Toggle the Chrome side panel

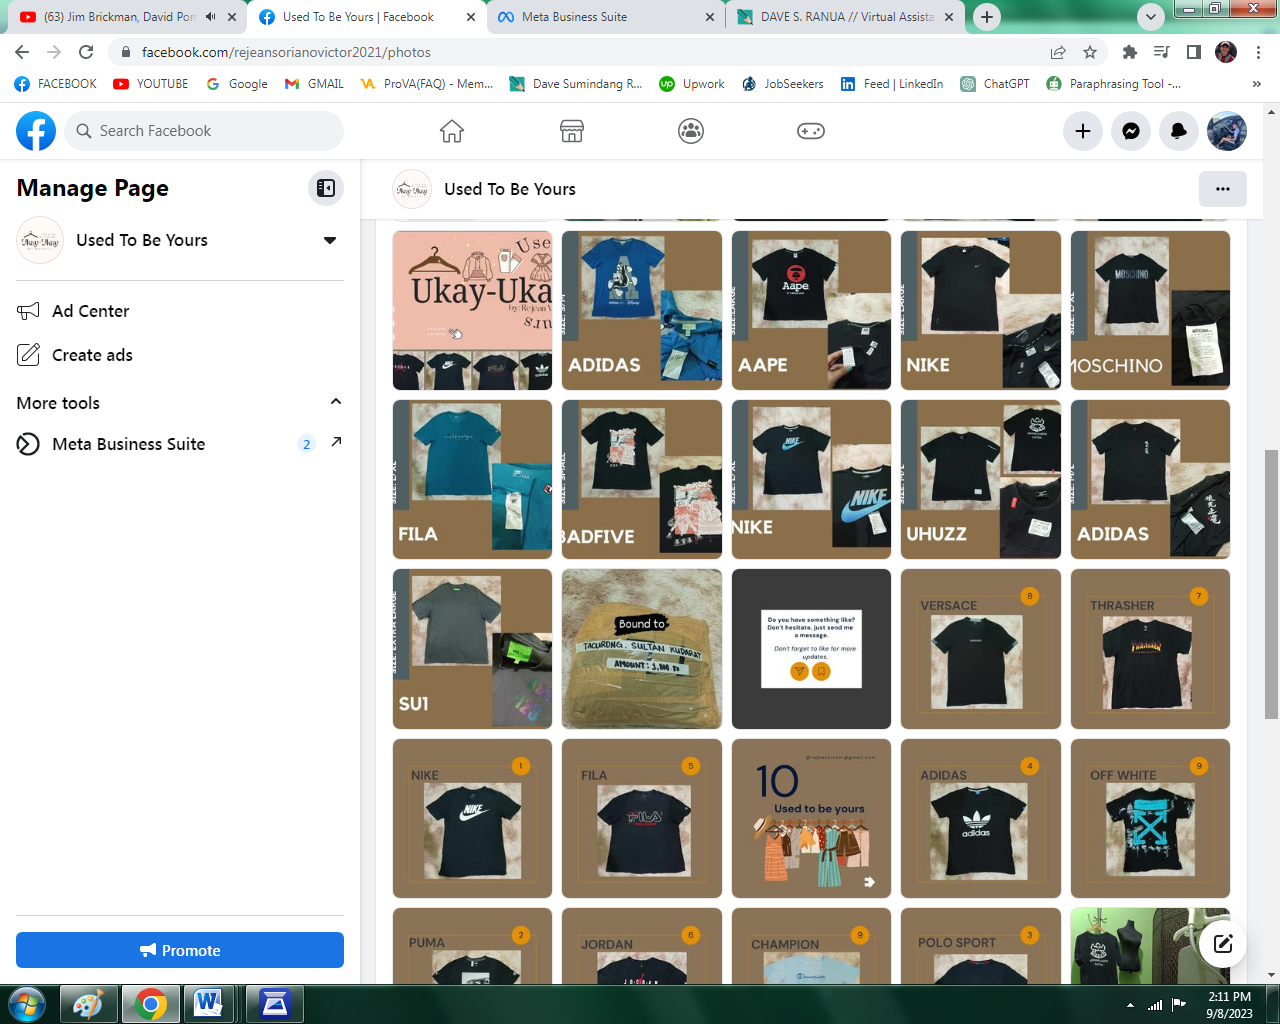click(1194, 52)
